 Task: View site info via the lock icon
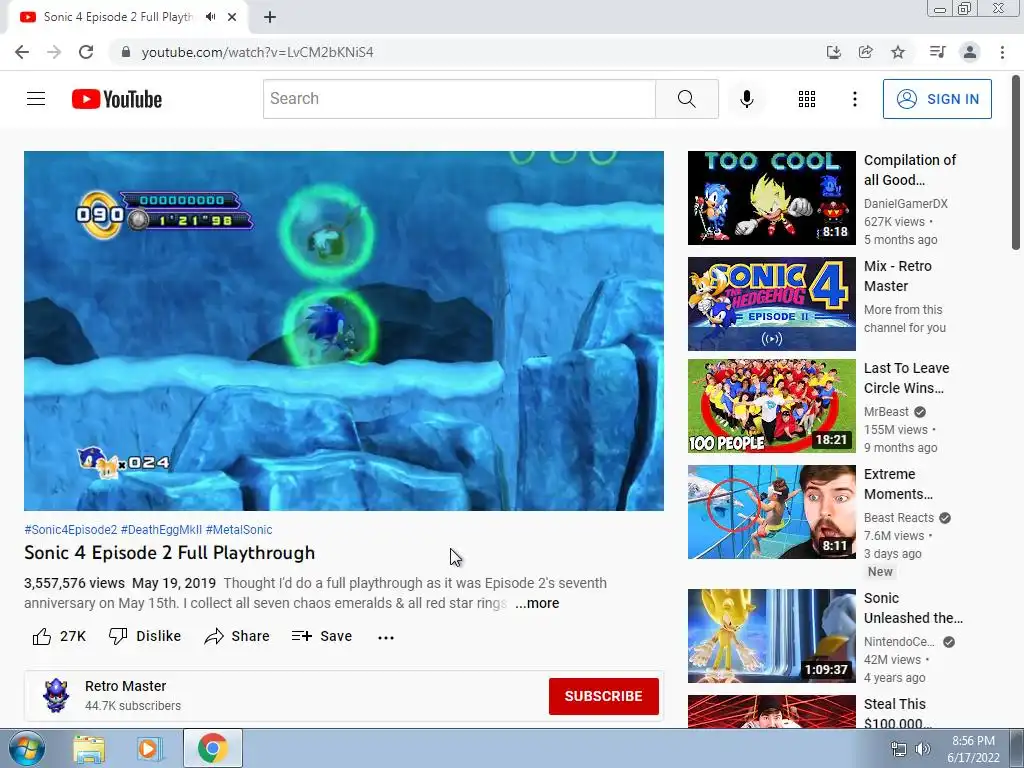pyautogui.click(x=126, y=52)
